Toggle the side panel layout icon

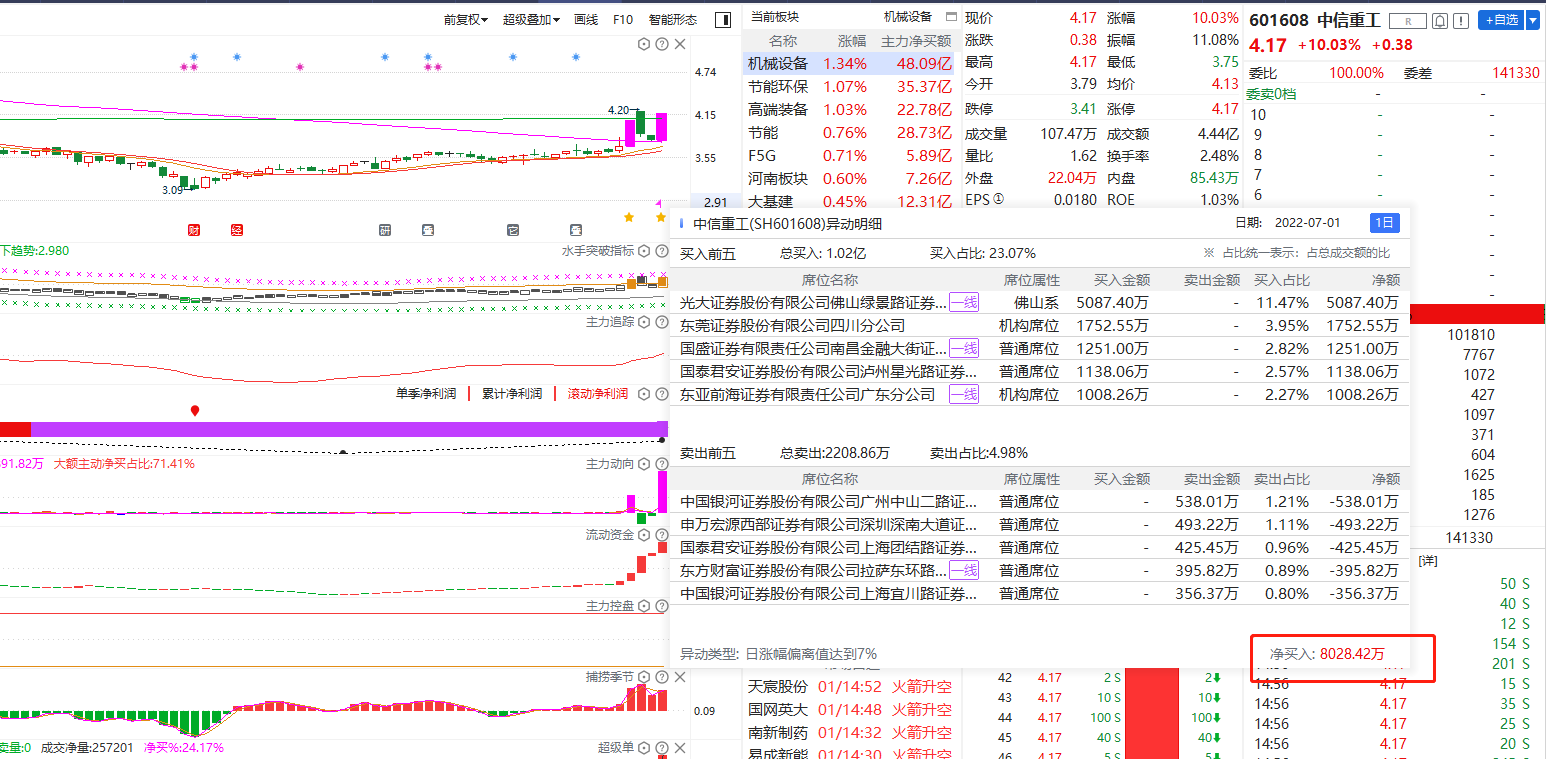click(723, 19)
